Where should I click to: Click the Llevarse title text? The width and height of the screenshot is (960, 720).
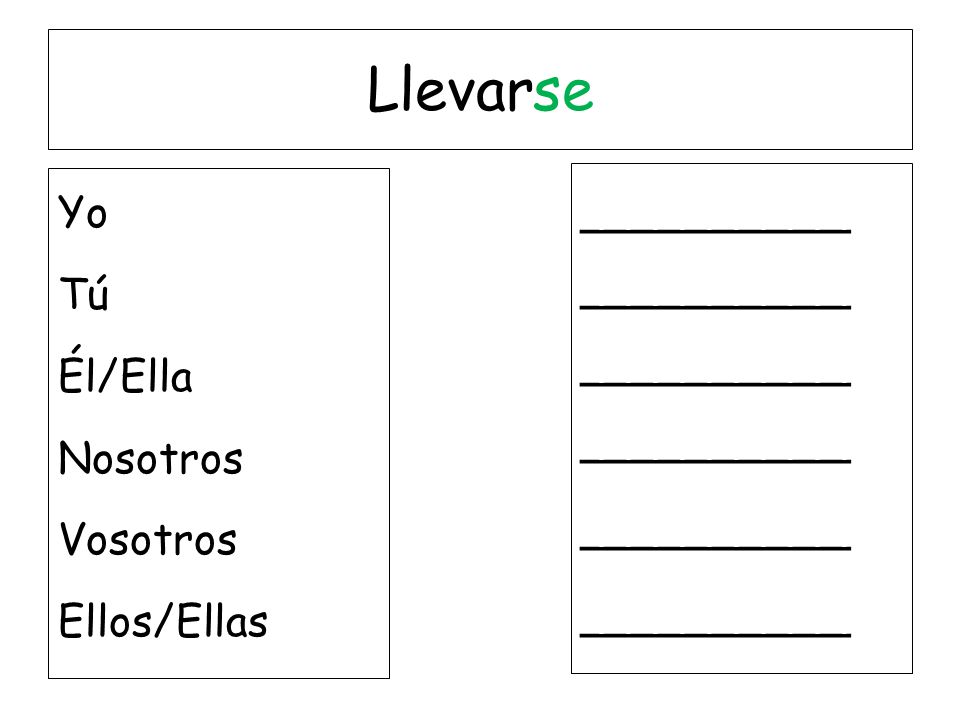coord(481,89)
